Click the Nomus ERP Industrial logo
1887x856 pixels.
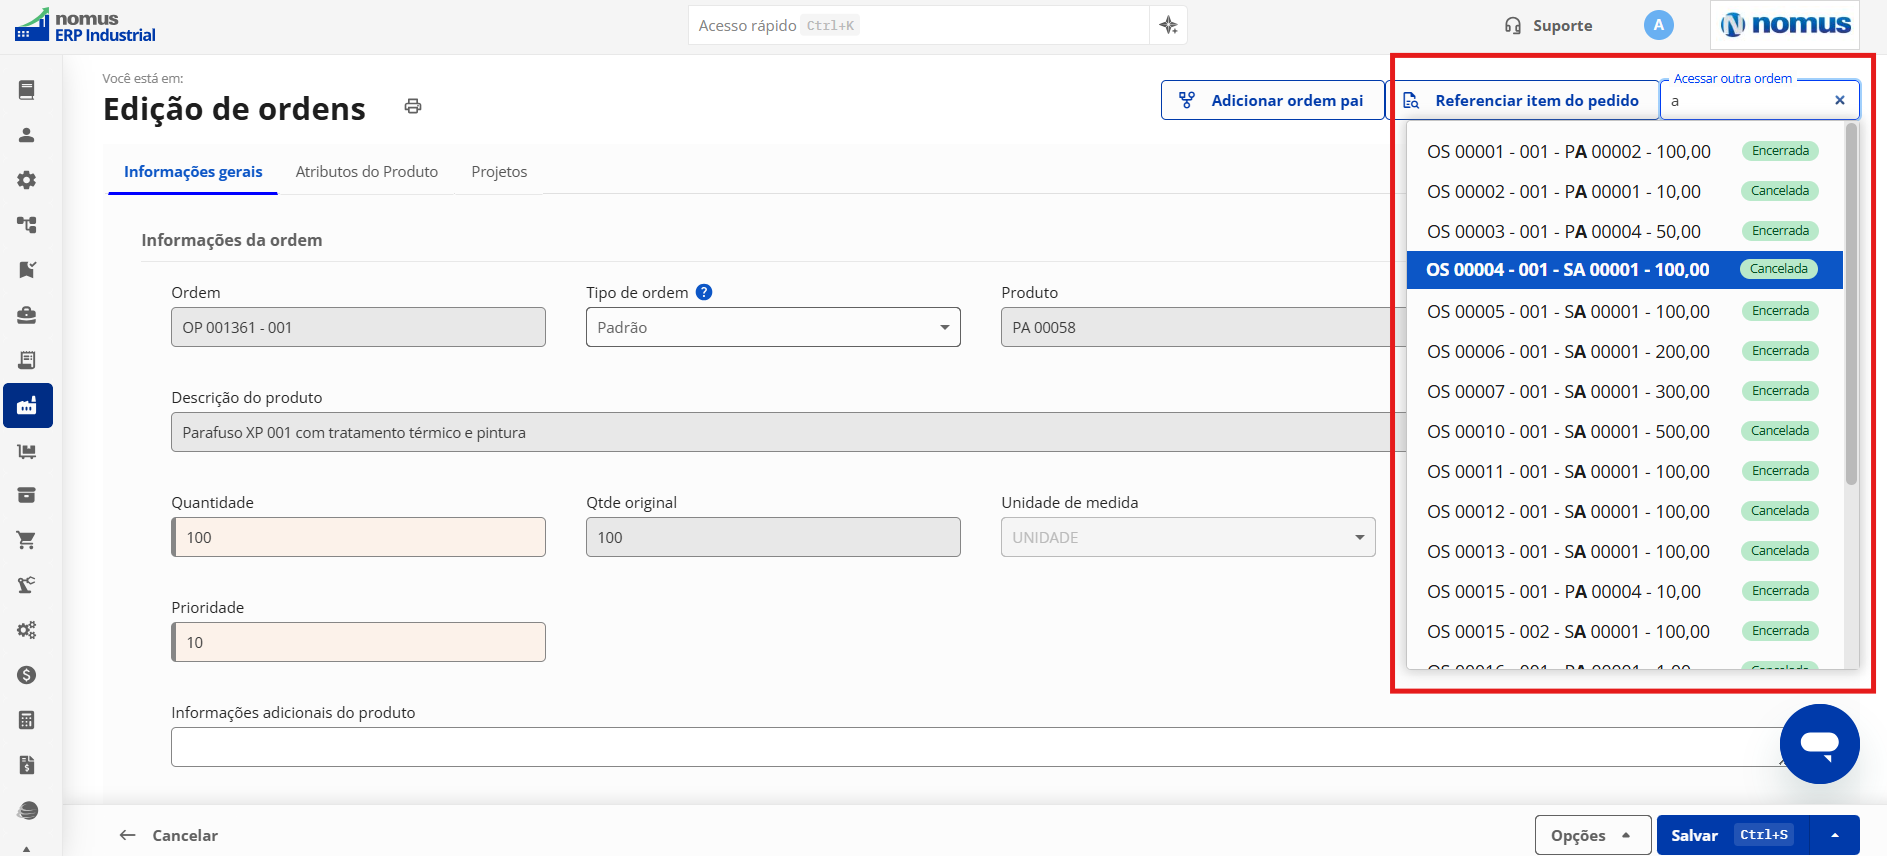coord(86,26)
